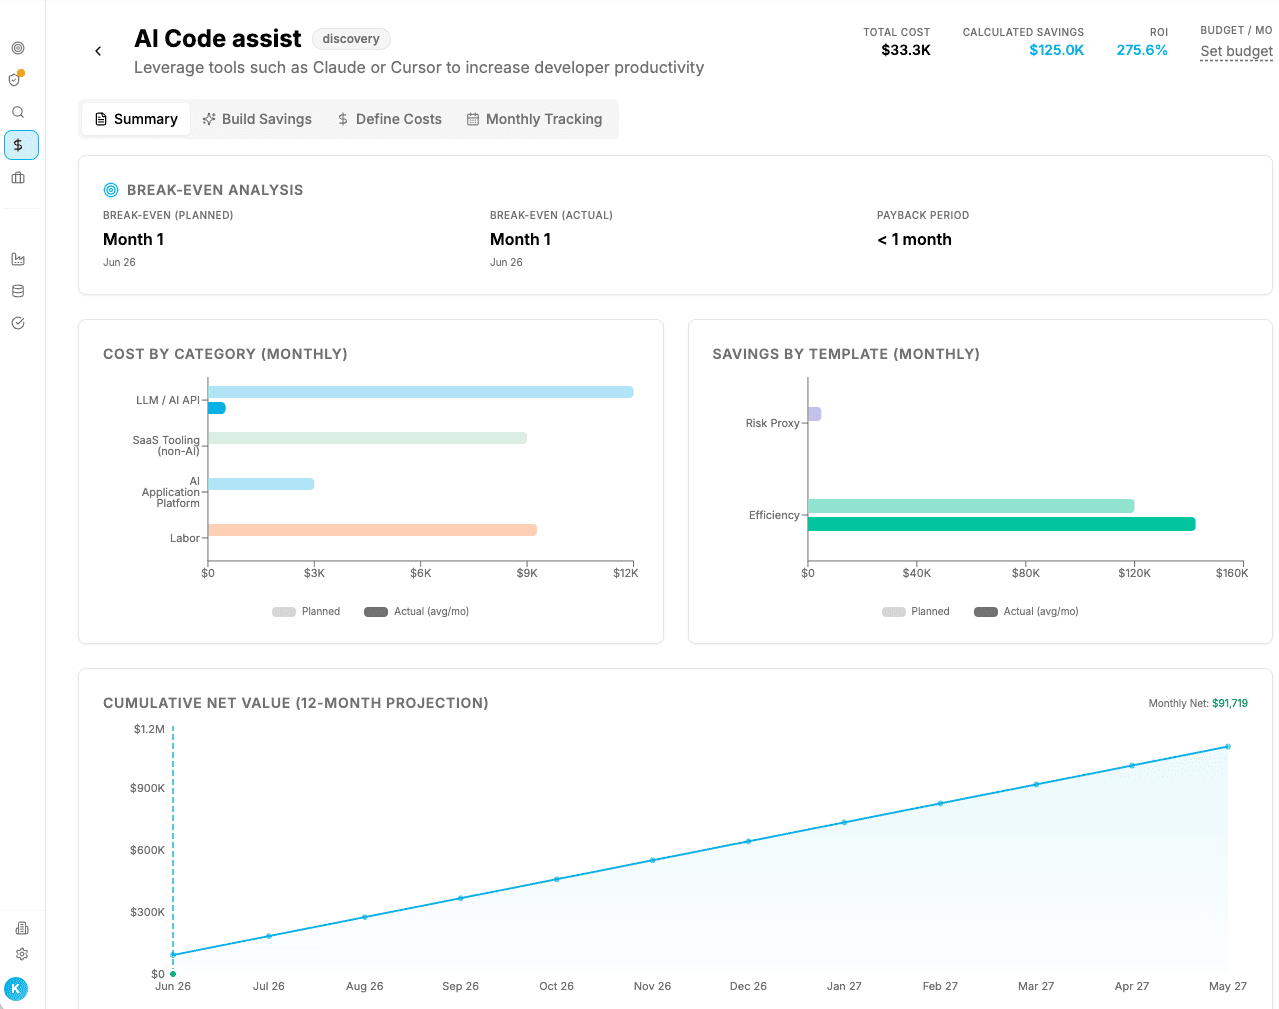The image size is (1279, 1009).
Task: Open the shield icon with orange badge
Action: click(16, 79)
